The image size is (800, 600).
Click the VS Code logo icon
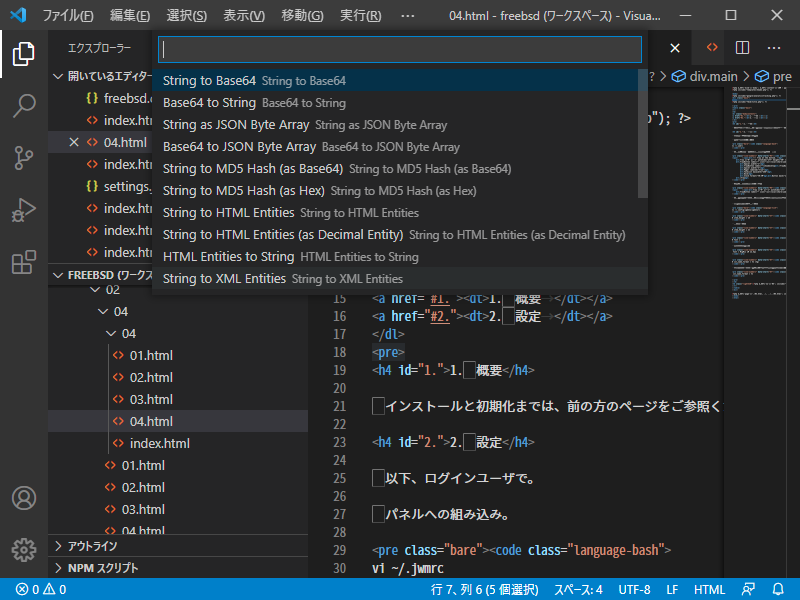[18, 15]
